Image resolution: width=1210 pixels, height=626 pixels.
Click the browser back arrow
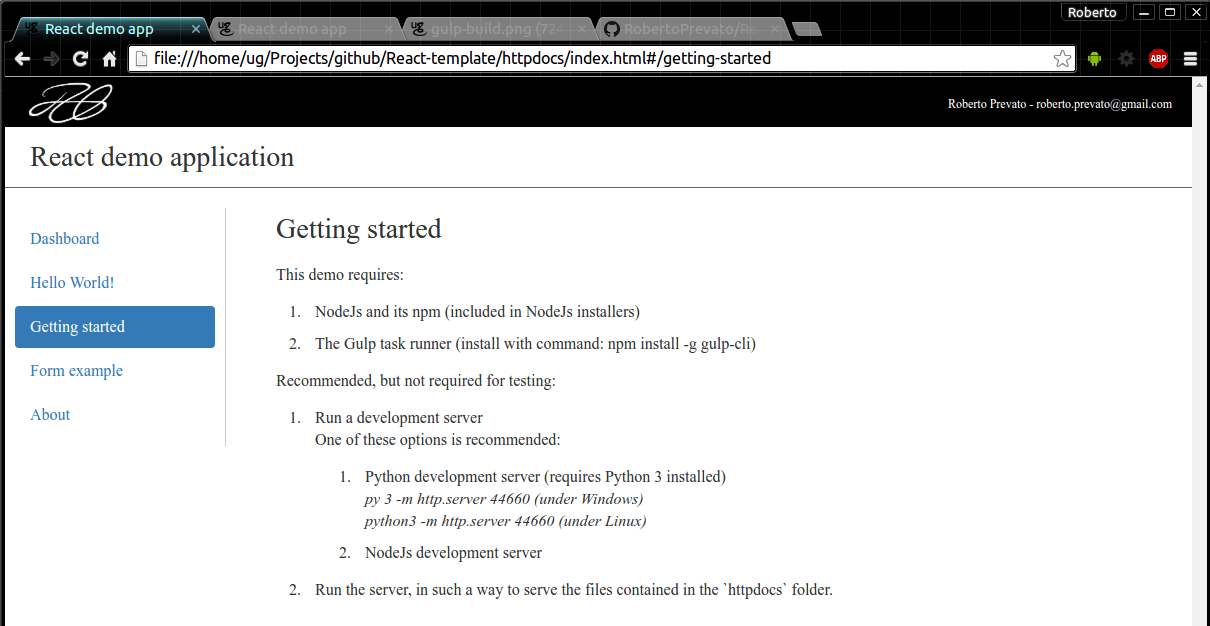[22, 59]
